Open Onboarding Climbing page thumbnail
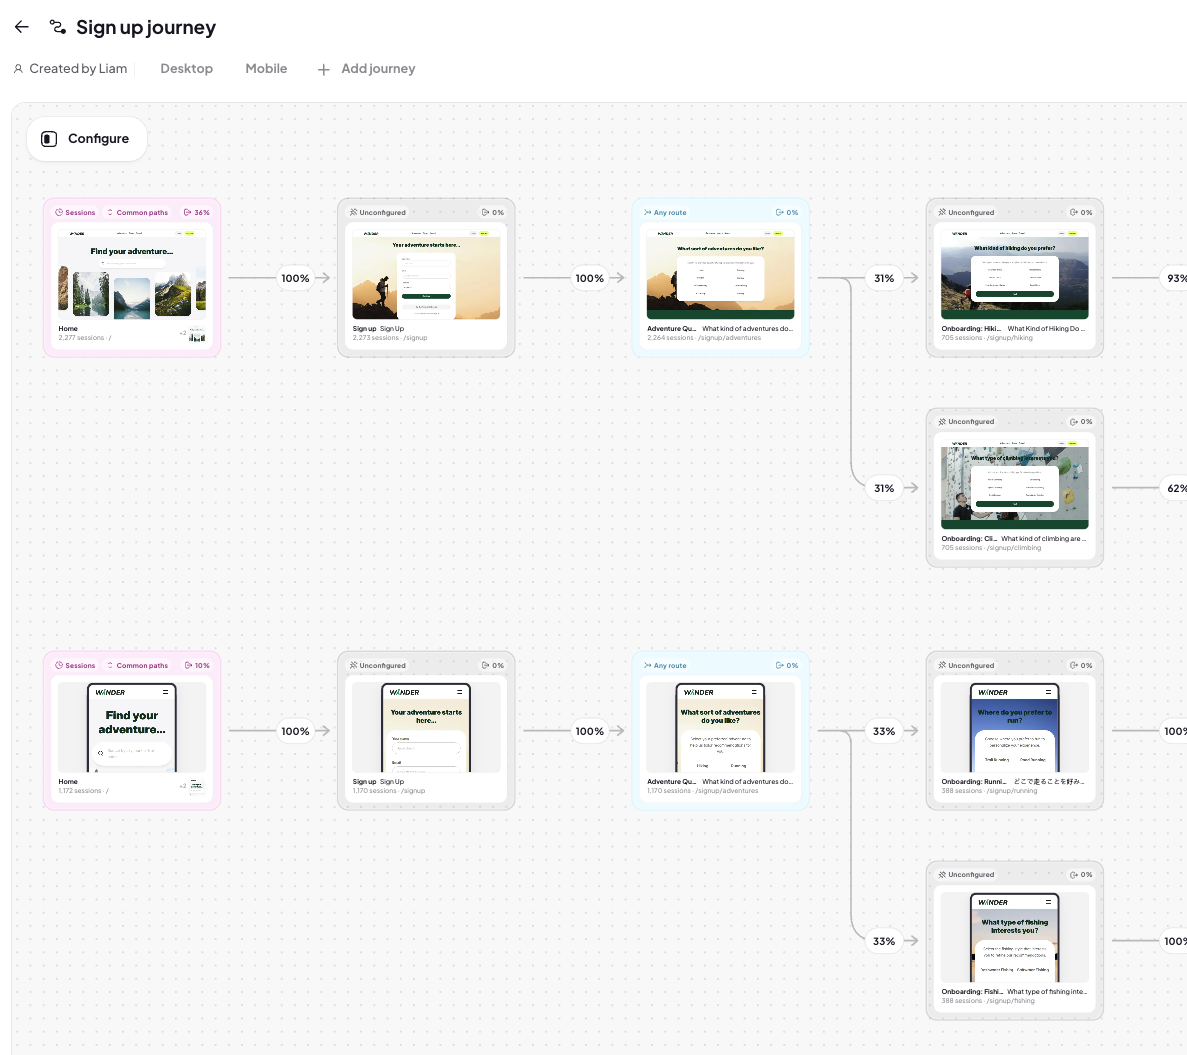The image size is (1187, 1055). coord(1014,484)
